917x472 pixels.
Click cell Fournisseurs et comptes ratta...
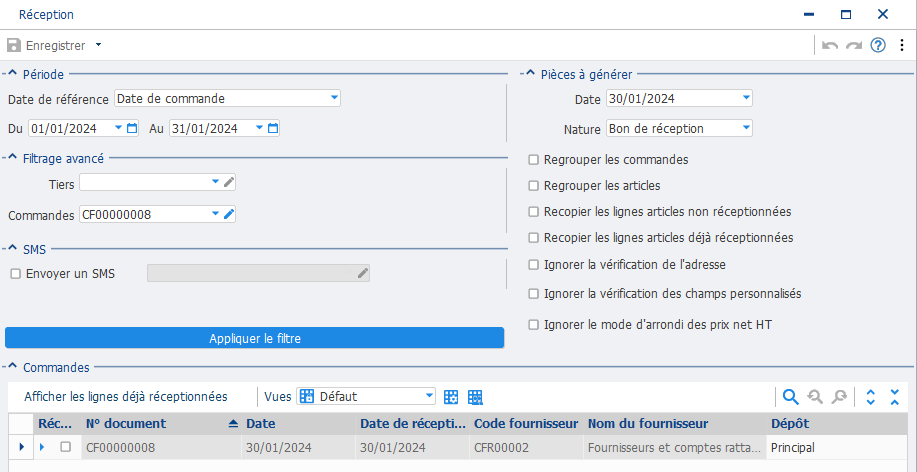coord(675,448)
